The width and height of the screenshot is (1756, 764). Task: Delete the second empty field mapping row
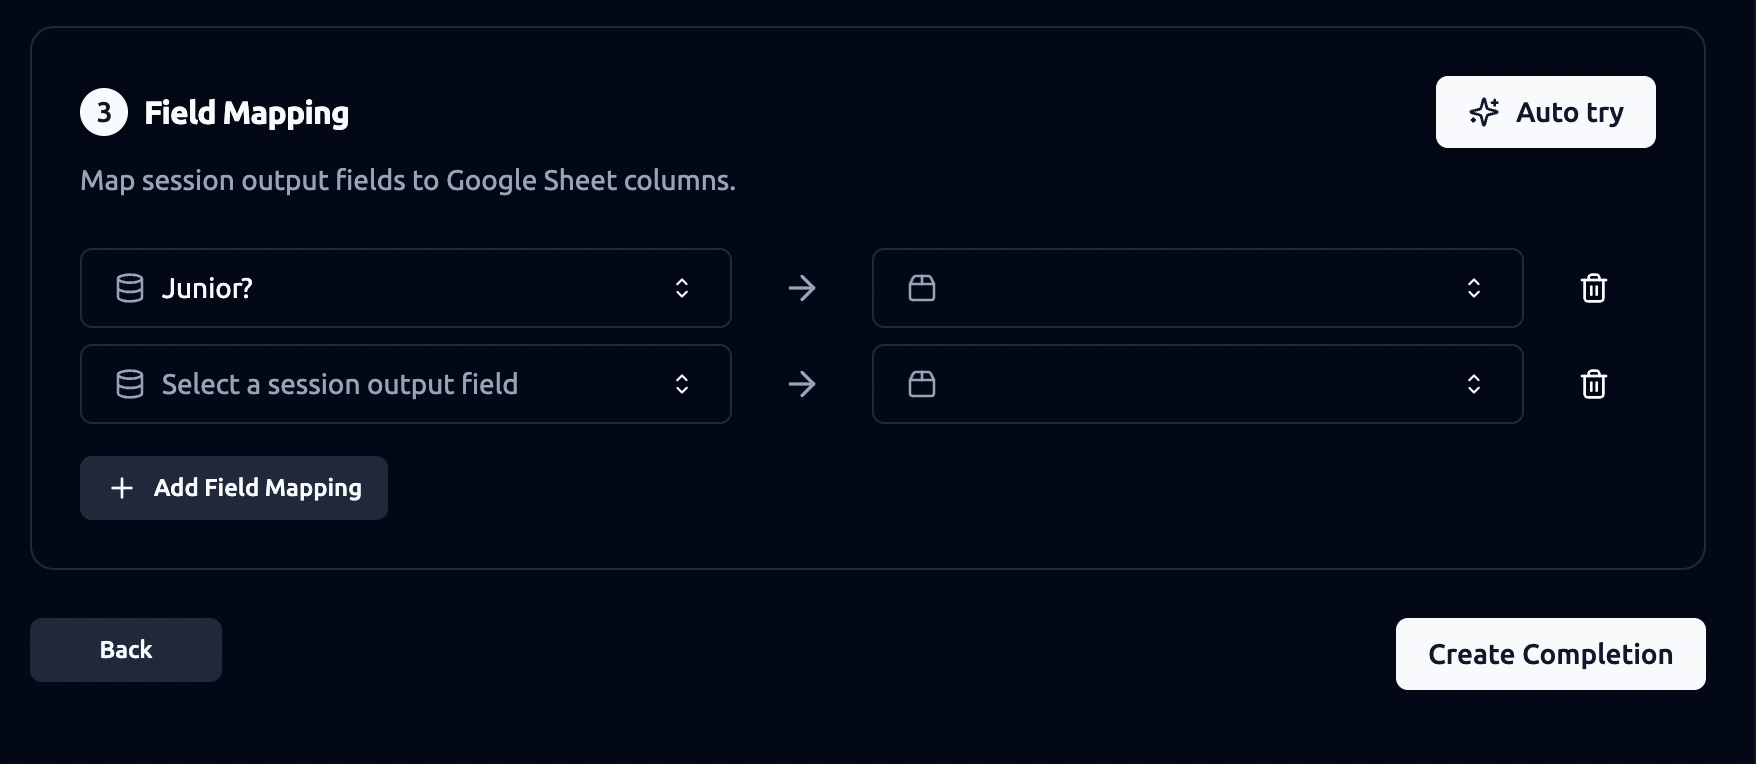tap(1593, 384)
